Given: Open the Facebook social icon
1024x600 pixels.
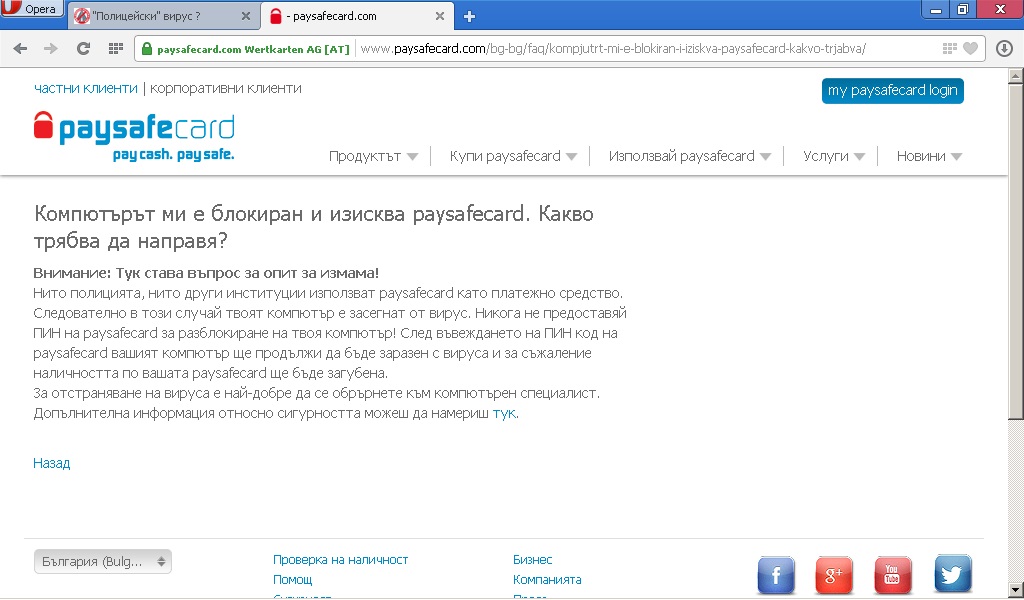Looking at the screenshot, I should 776,575.
